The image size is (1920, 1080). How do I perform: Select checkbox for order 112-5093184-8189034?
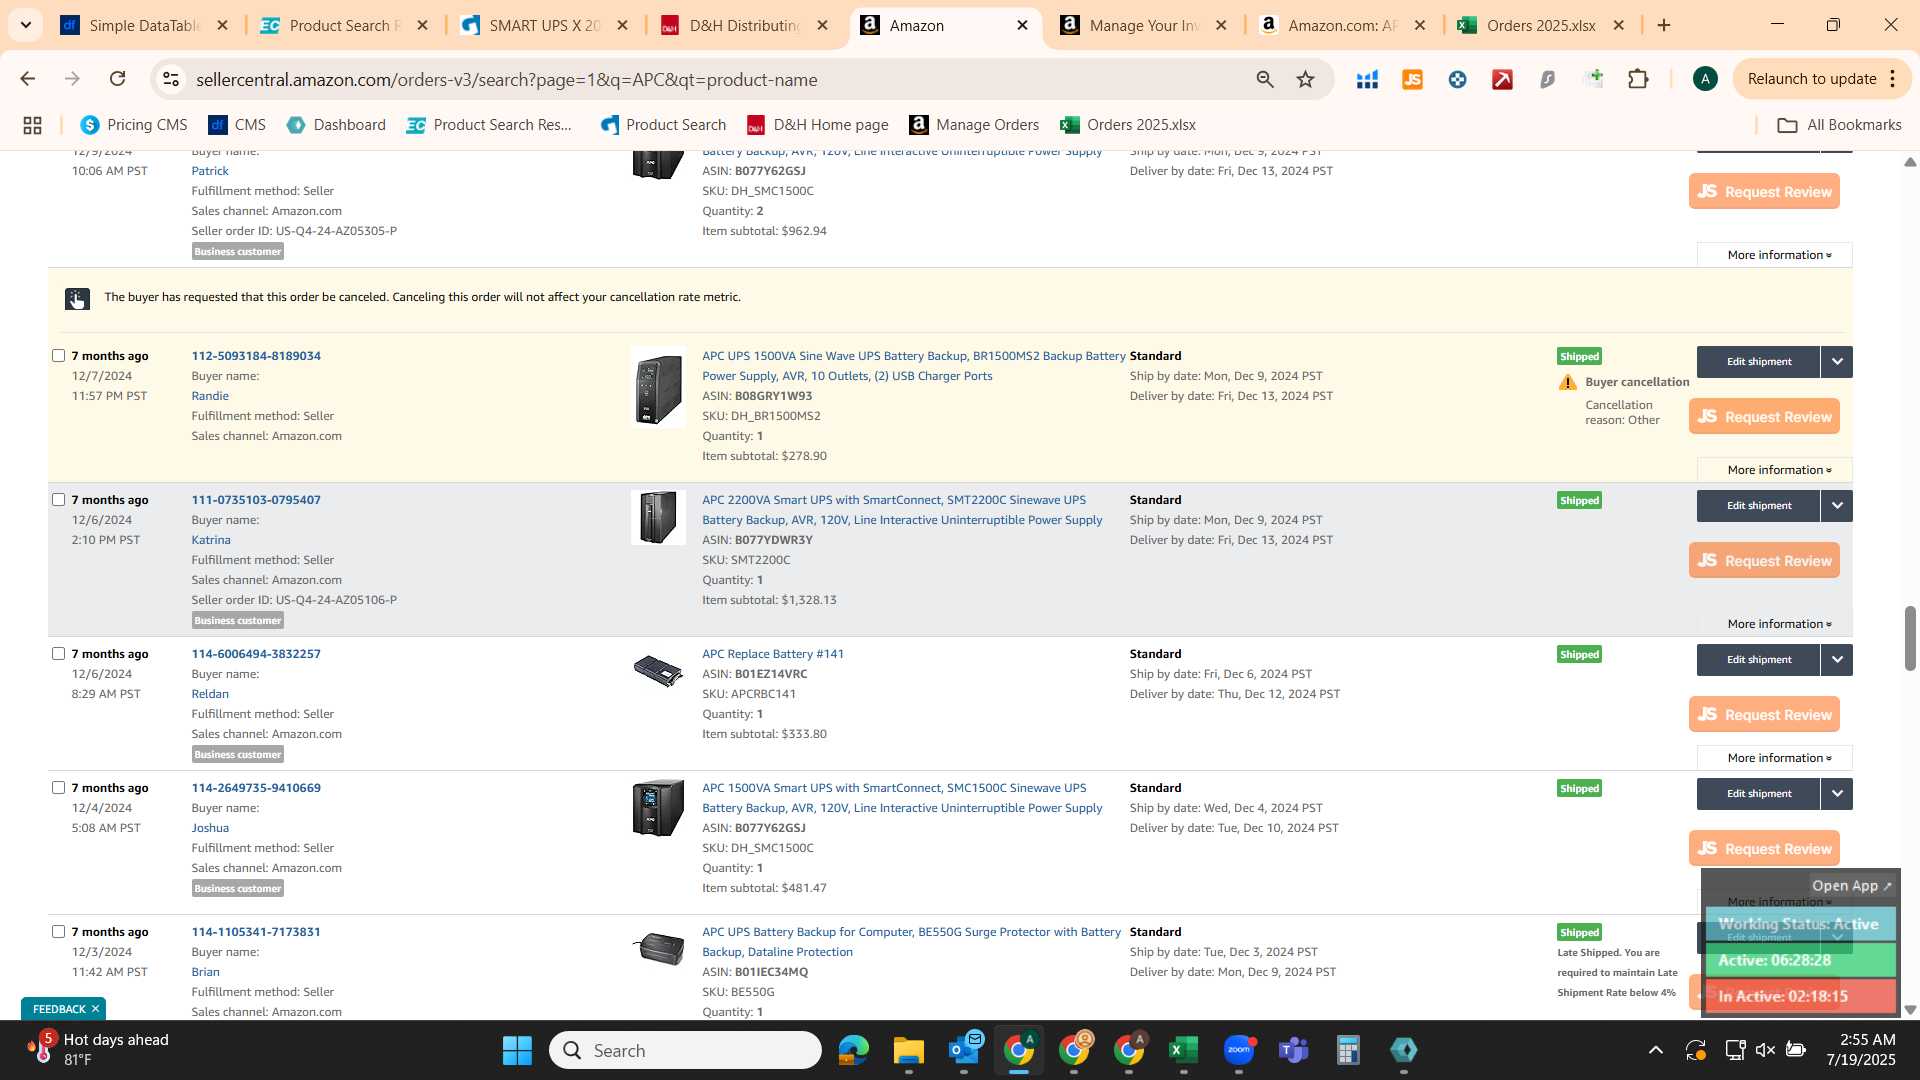(x=58, y=356)
